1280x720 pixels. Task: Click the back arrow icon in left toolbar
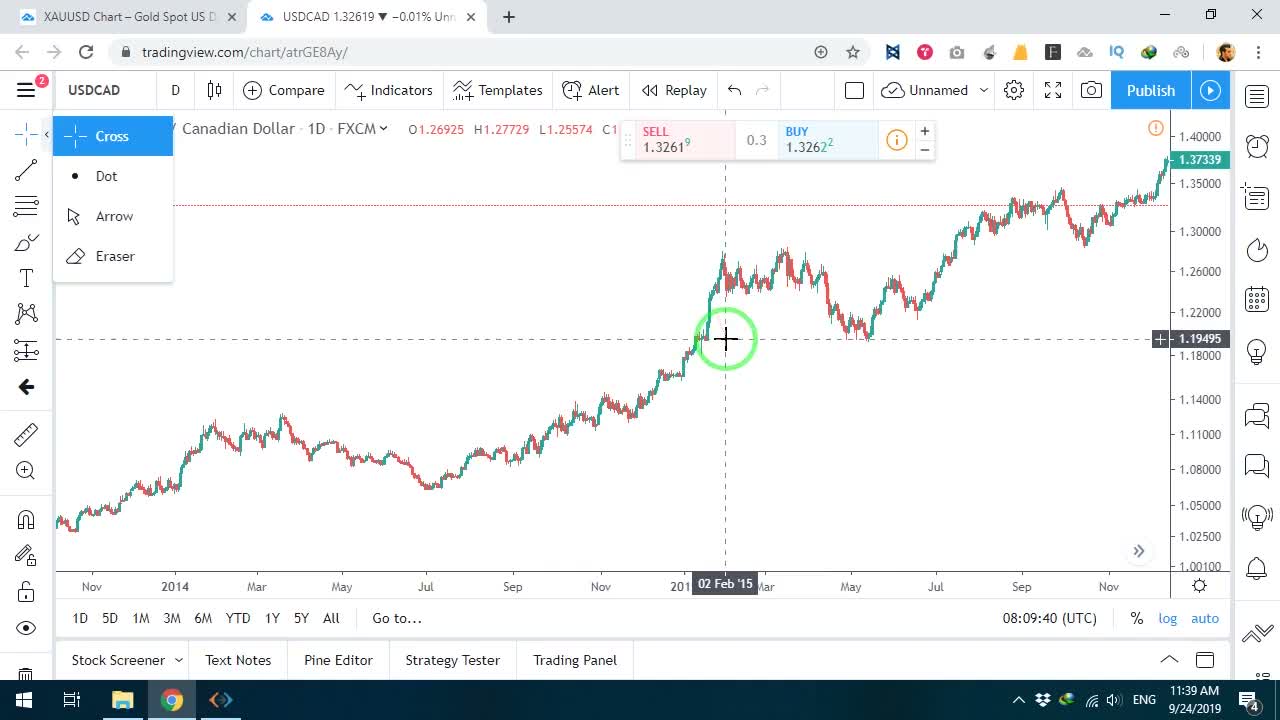[26, 387]
